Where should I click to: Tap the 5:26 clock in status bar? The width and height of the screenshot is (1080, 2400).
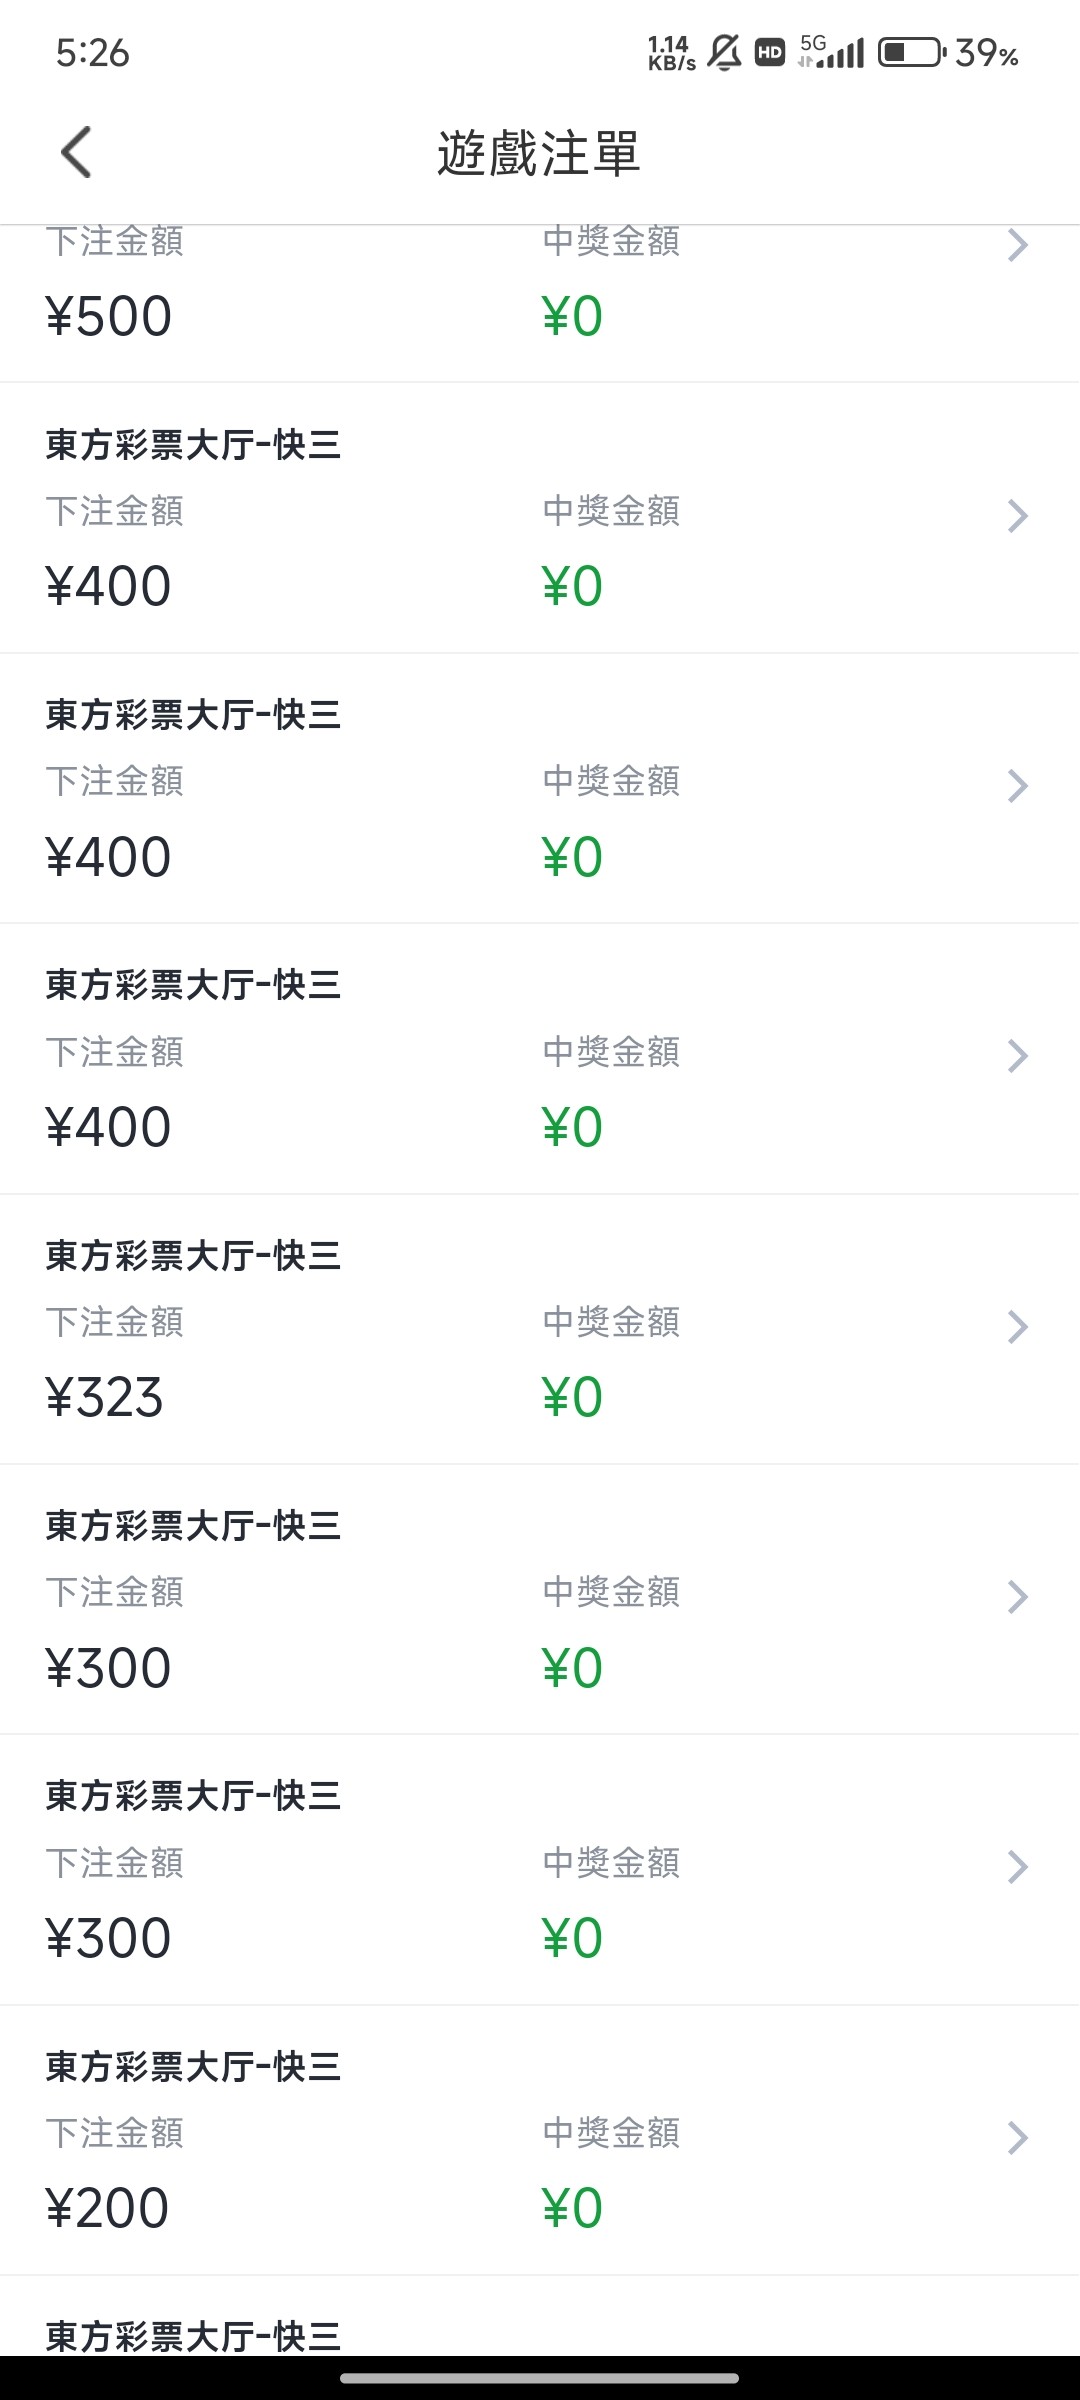click(x=92, y=53)
